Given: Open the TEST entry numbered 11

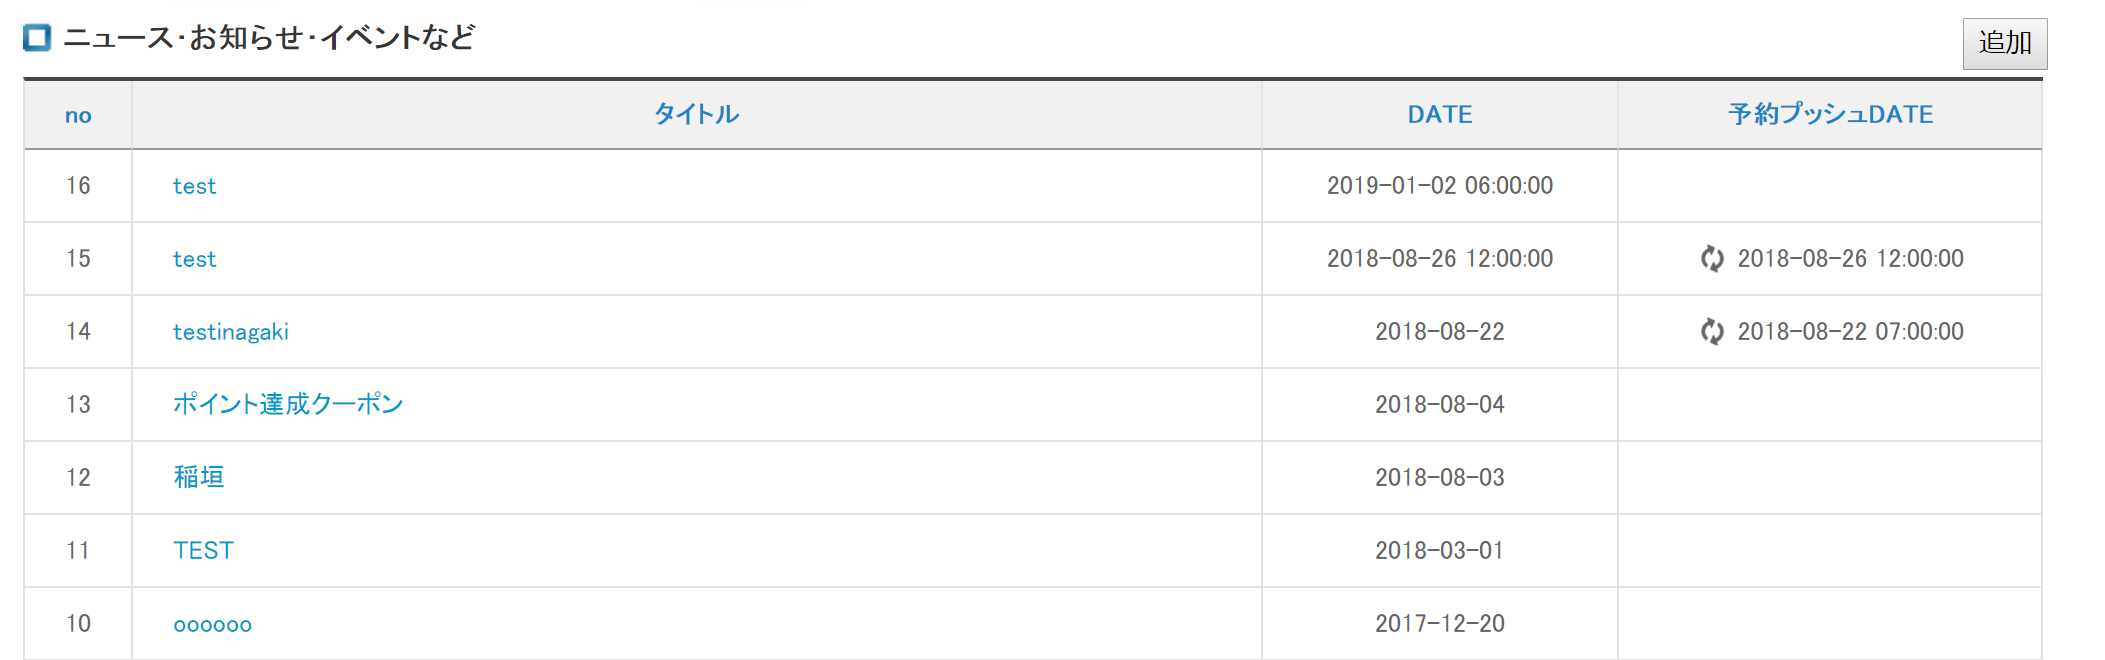Looking at the screenshot, I should click(x=203, y=550).
